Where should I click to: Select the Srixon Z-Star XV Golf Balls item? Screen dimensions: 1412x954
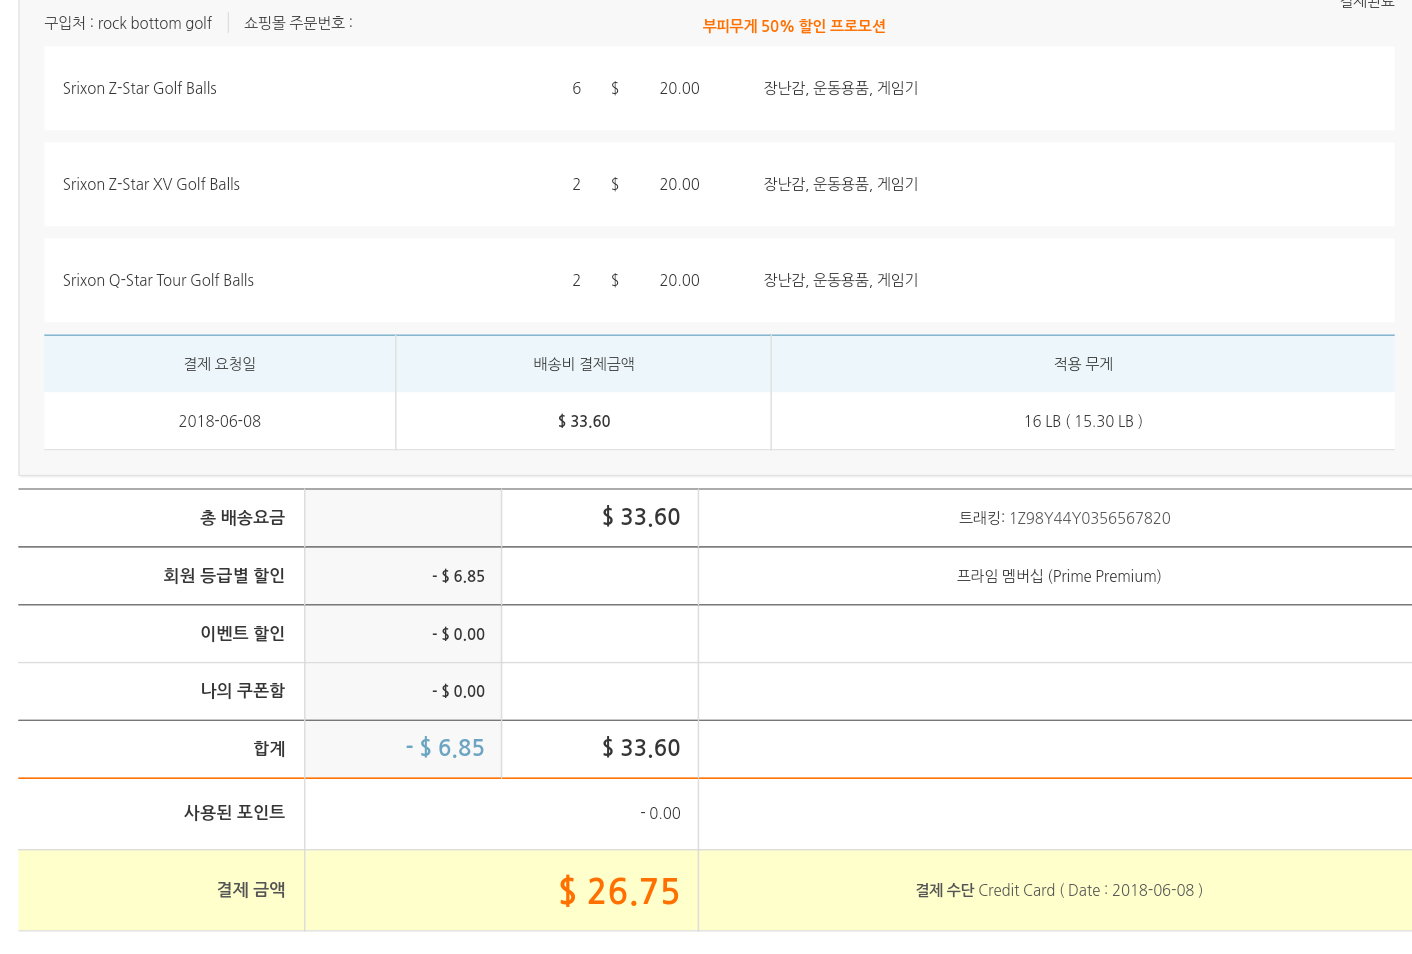[x=151, y=184]
